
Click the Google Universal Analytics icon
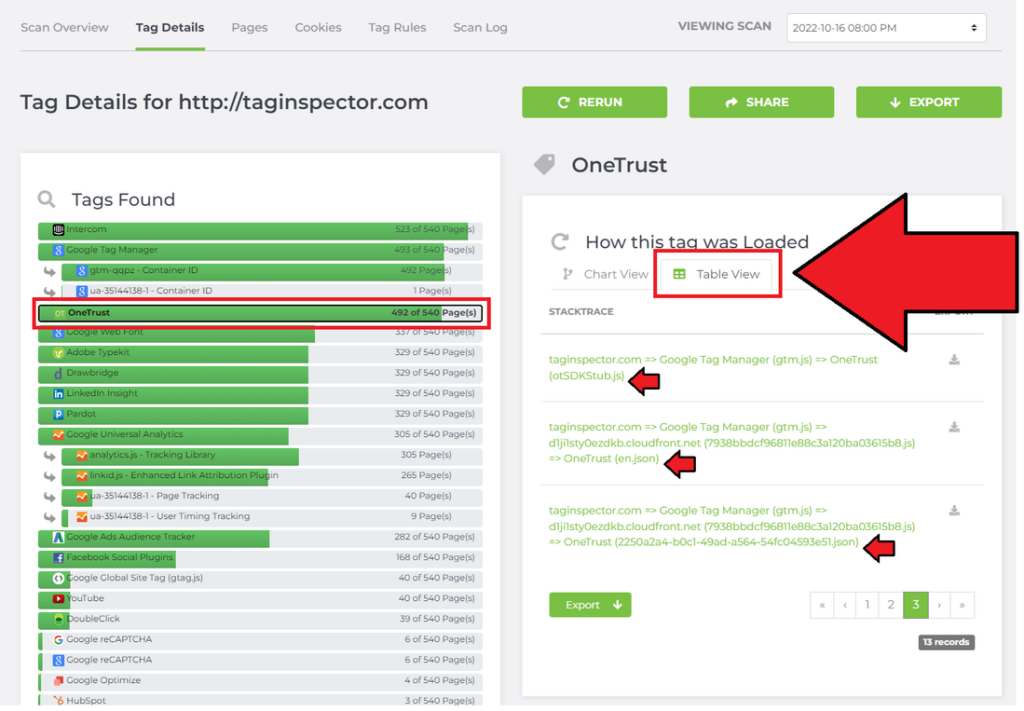click(x=58, y=435)
